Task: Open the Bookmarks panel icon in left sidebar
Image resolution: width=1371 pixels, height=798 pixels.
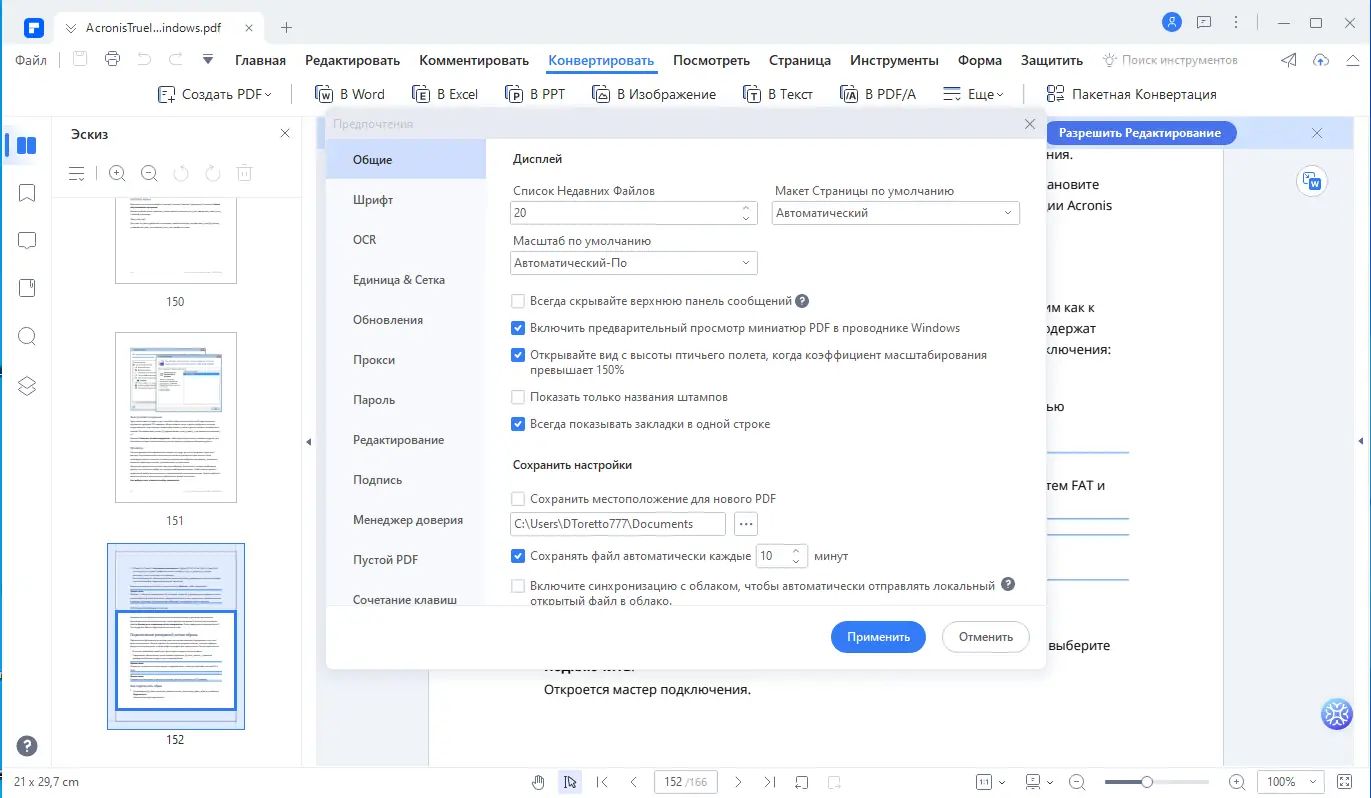Action: coord(27,193)
